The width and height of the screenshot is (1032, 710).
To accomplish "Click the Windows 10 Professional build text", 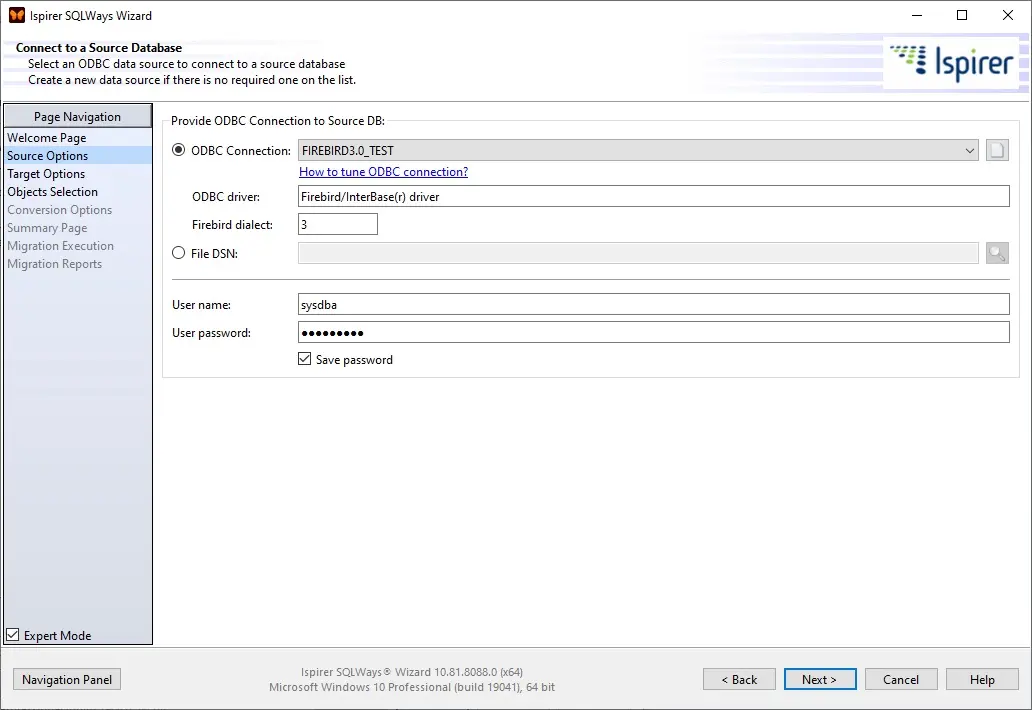I will 412,687.
